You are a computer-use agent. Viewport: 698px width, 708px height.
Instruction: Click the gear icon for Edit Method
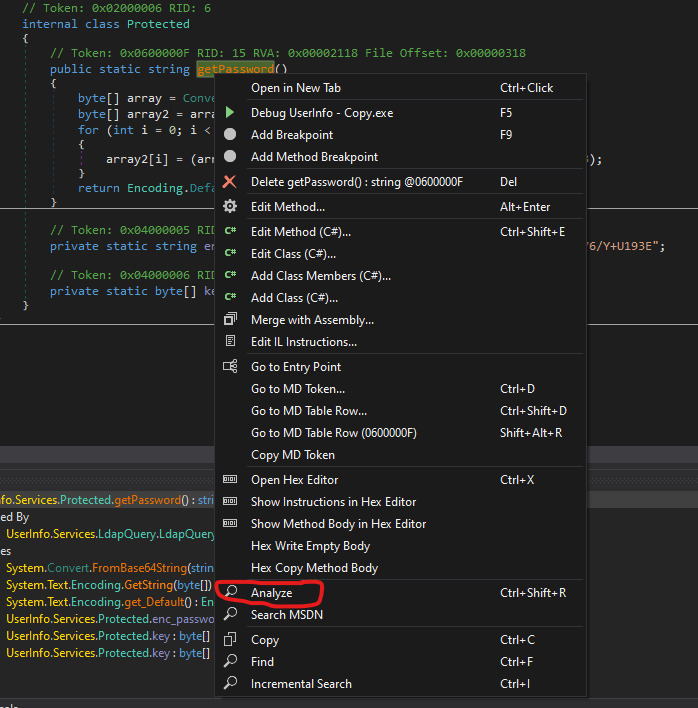click(x=230, y=206)
